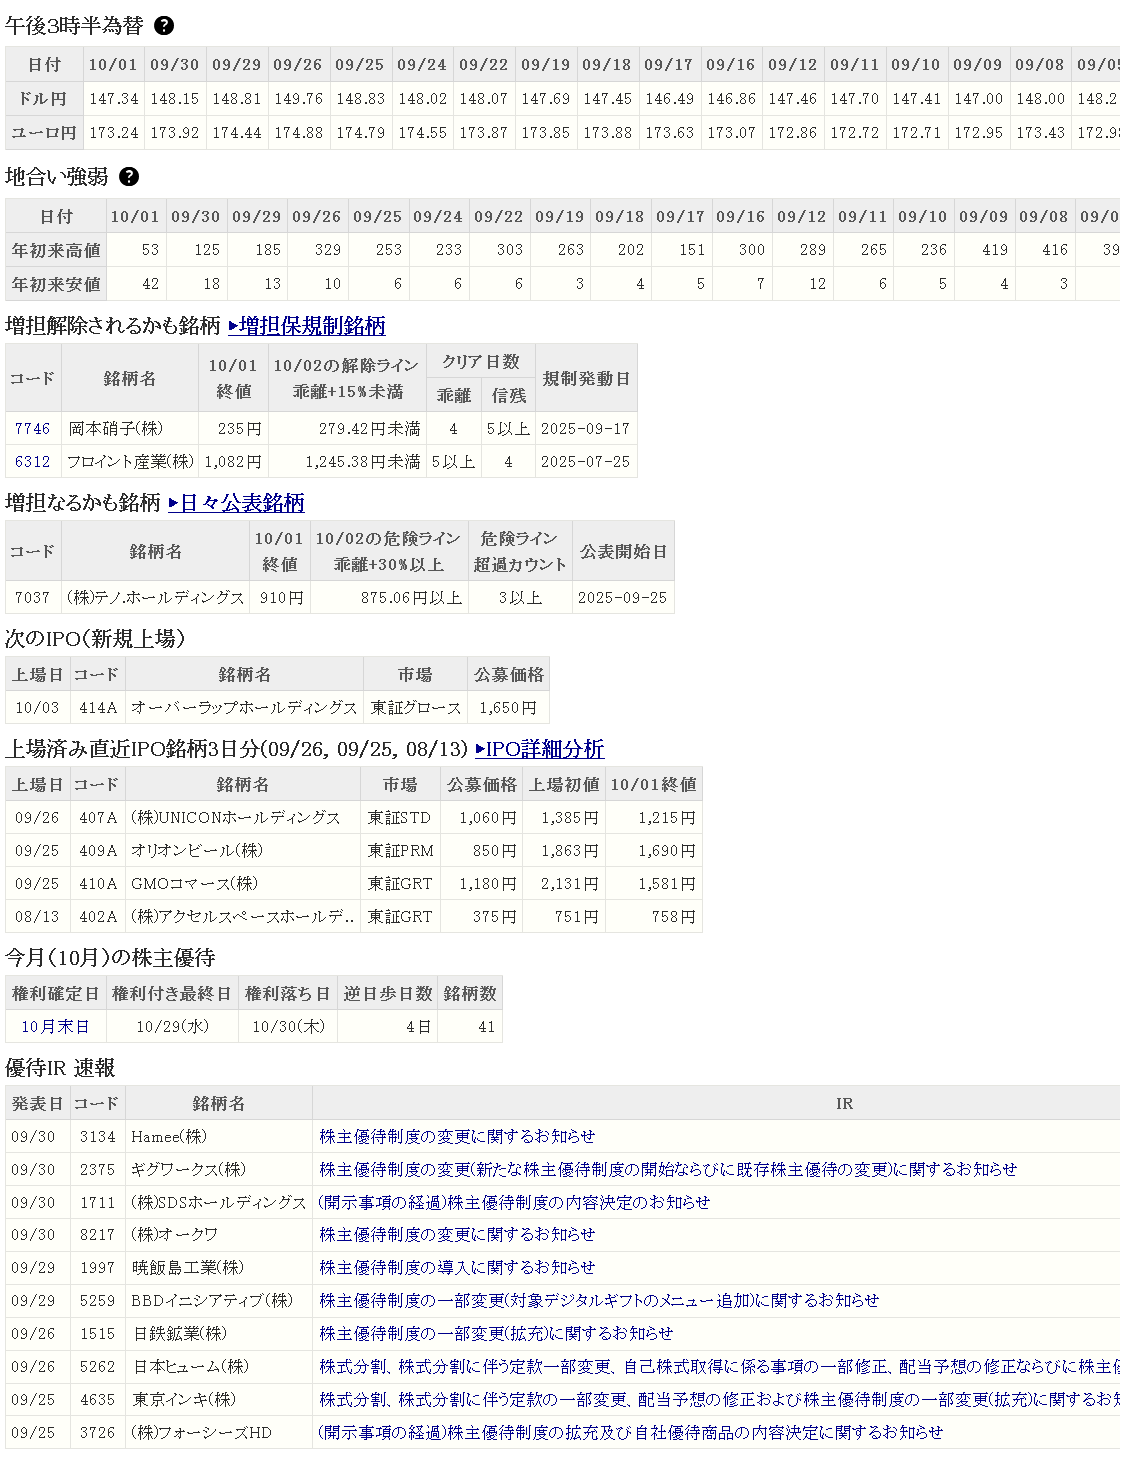The width and height of the screenshot is (1139, 1458).
Task: Open 東京インキ stock split notice
Action: [x=718, y=1400]
